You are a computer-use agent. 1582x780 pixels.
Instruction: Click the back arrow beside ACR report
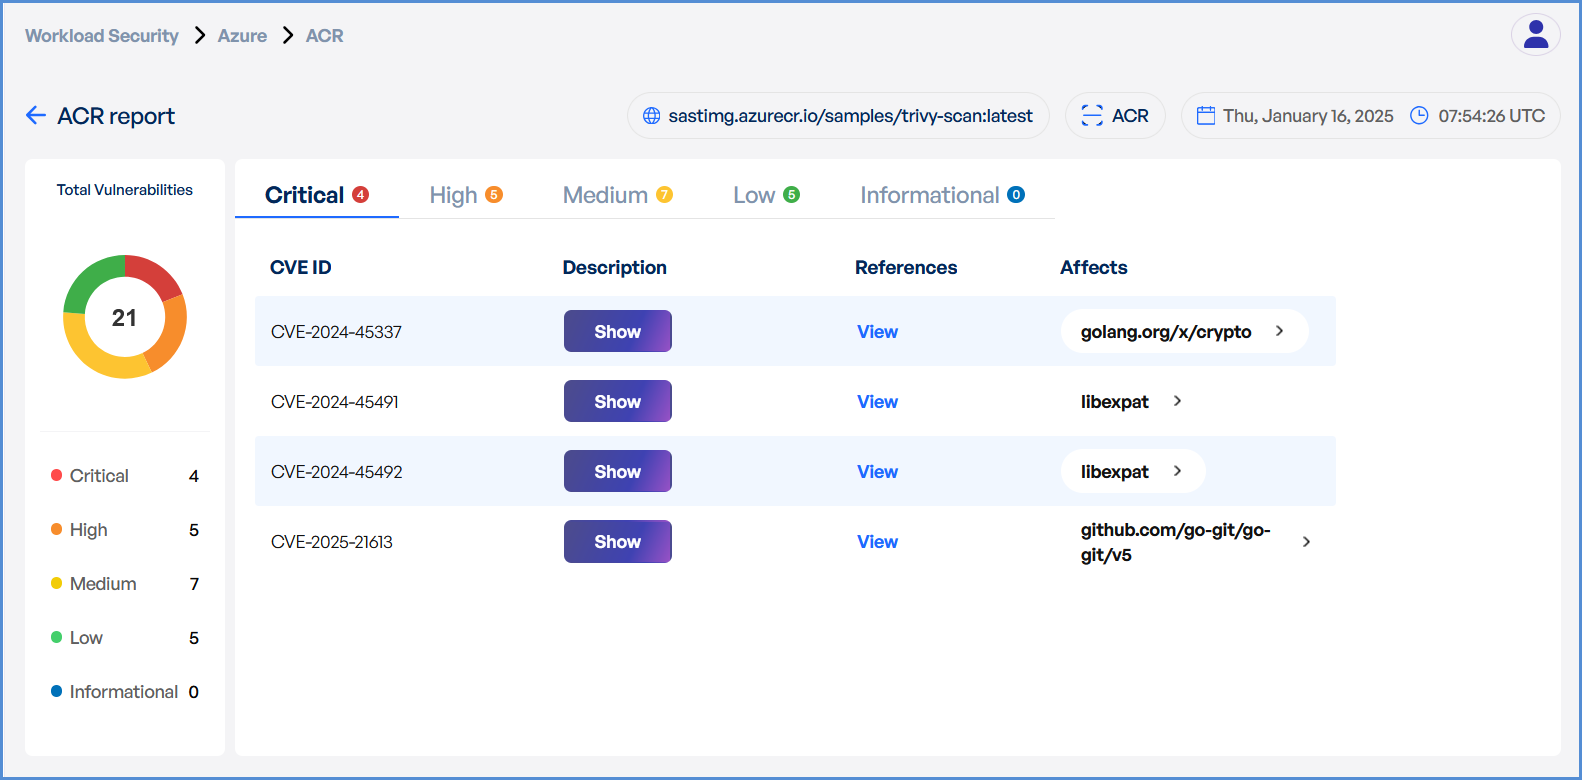36,116
